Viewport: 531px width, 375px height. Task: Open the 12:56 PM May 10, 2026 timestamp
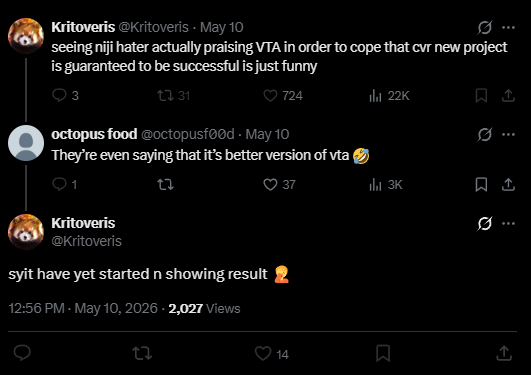[83, 308]
